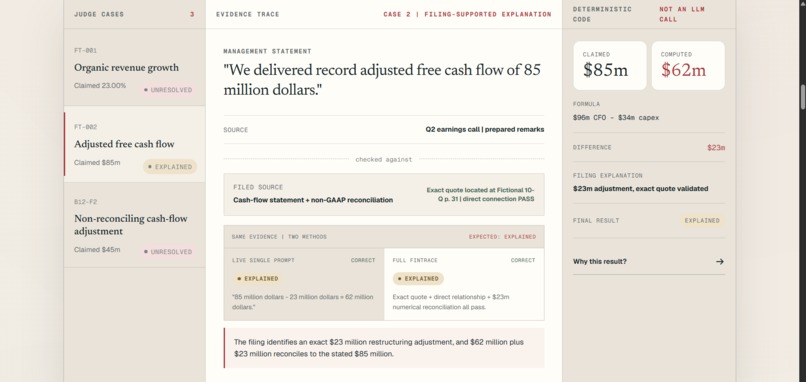This screenshot has height=382, width=806.
Task: Click the Full Fintrace EXPLAINED badge
Action: pyautogui.click(x=418, y=279)
